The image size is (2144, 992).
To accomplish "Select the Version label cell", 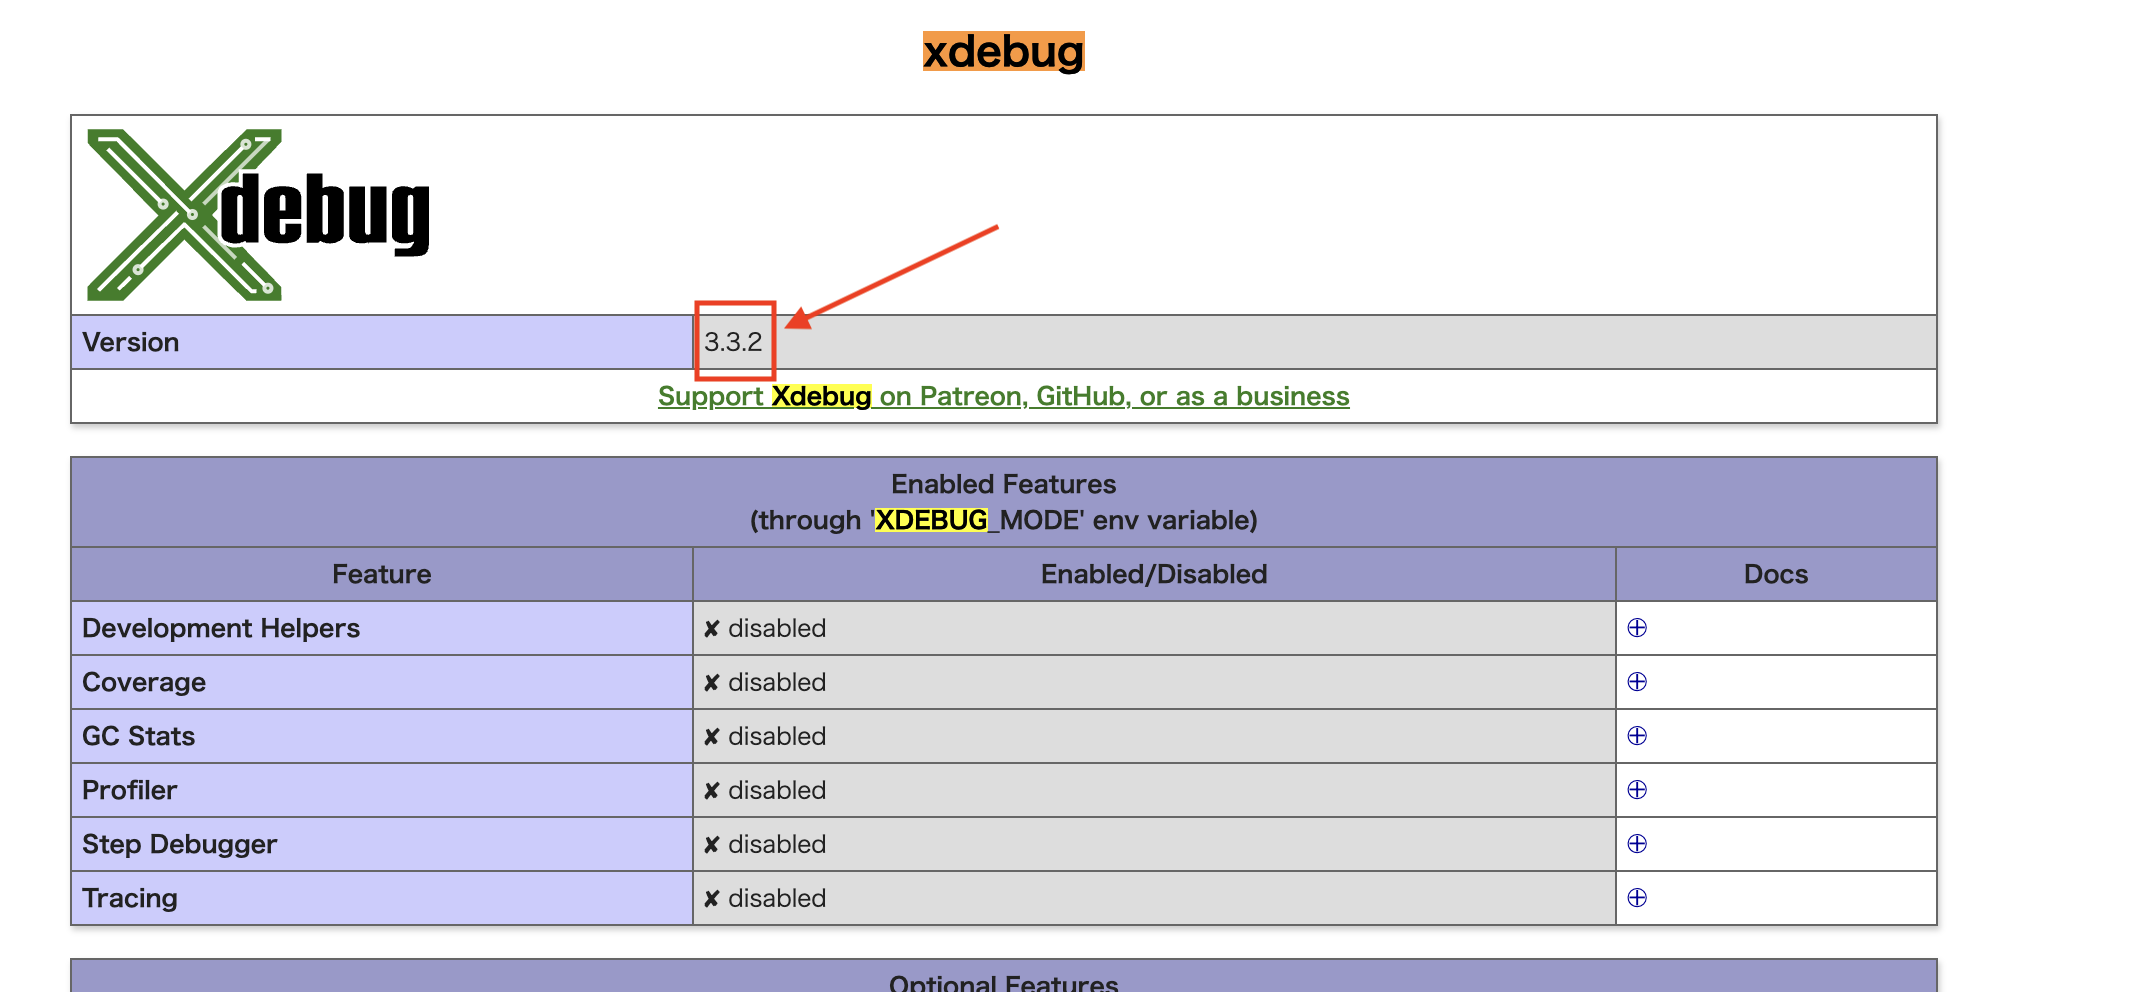I will click(x=382, y=342).
